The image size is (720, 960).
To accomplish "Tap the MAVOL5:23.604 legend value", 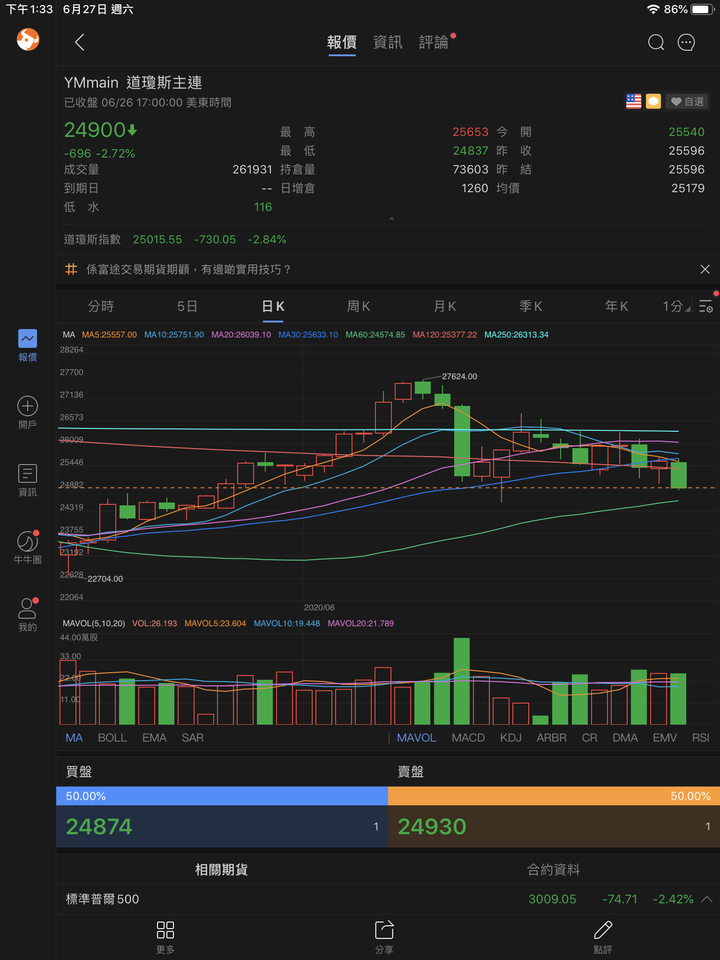I will (x=216, y=623).
